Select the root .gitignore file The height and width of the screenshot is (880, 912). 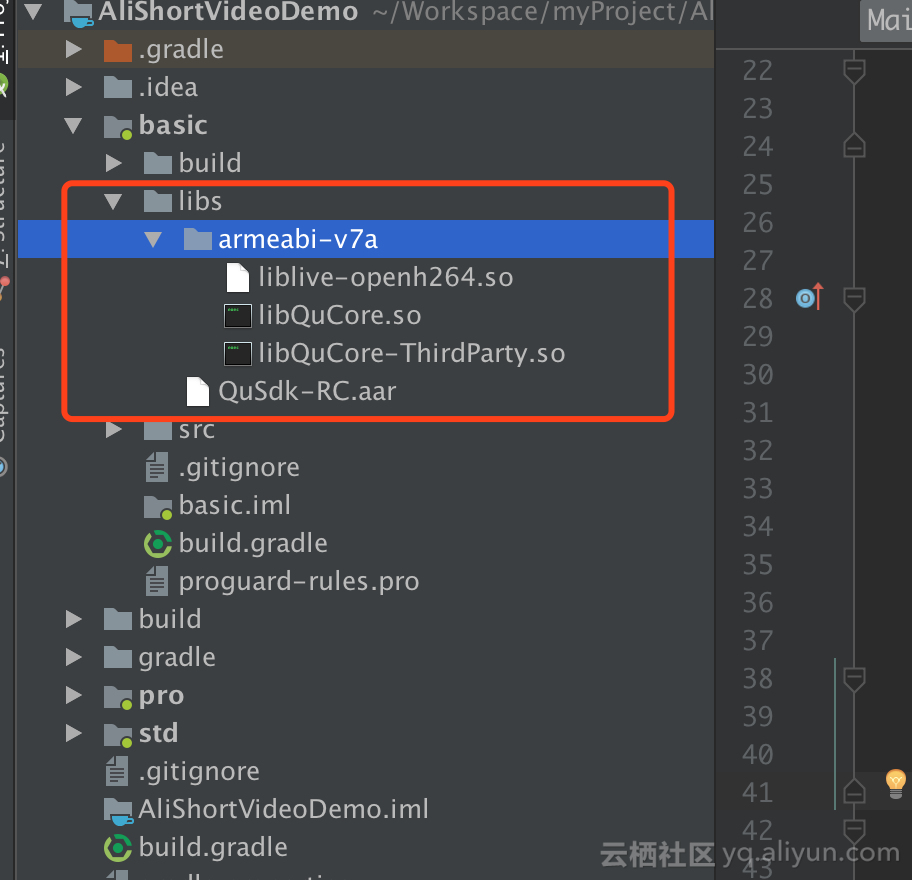199,772
